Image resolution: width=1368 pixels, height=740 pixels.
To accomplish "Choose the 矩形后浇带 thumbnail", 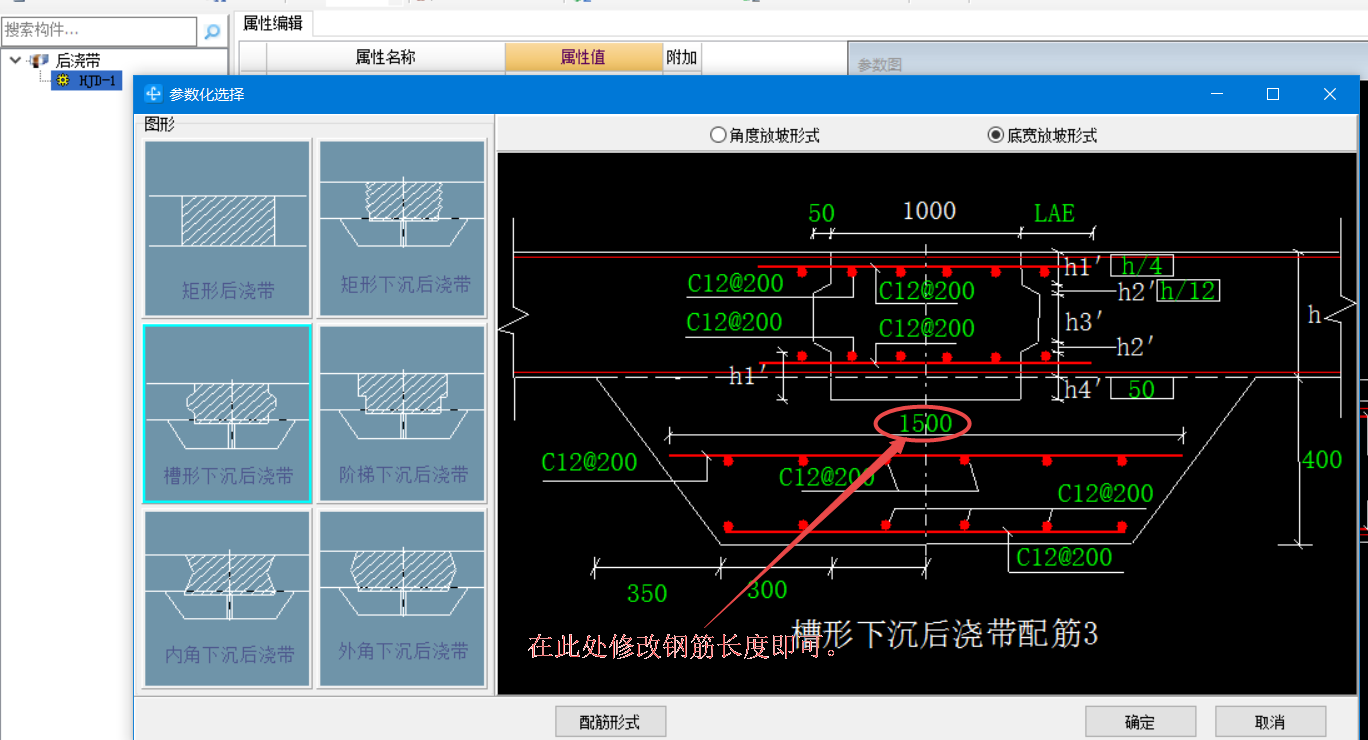I will pyautogui.click(x=229, y=229).
